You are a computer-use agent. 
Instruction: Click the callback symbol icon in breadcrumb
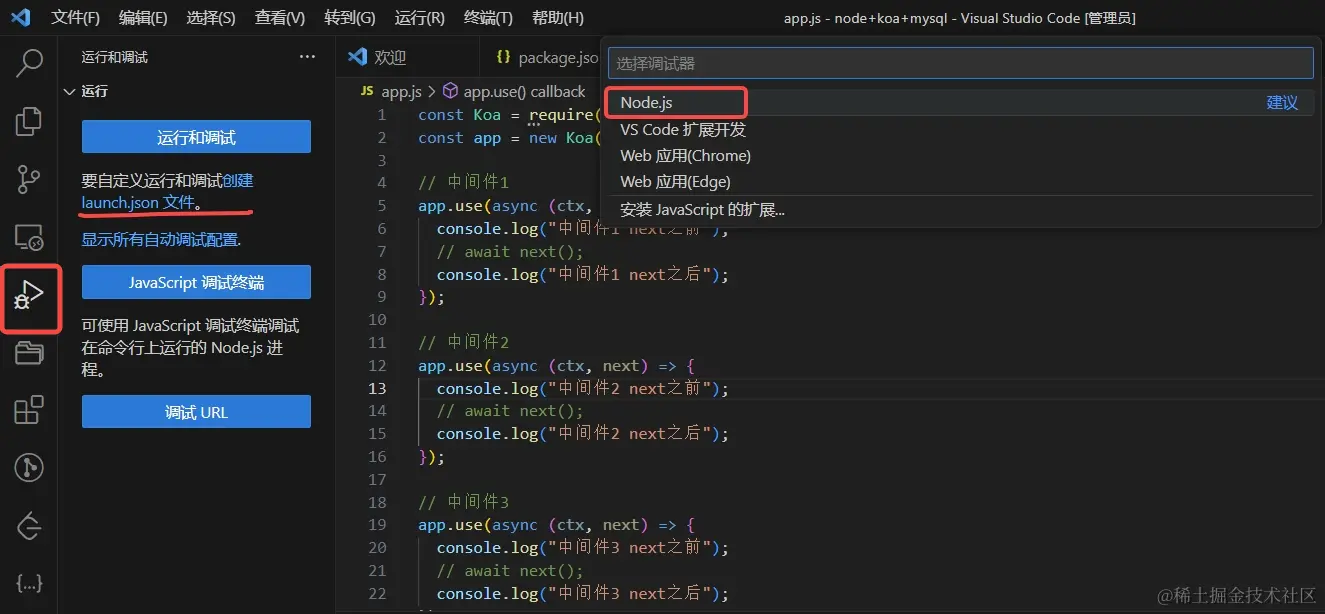449,91
